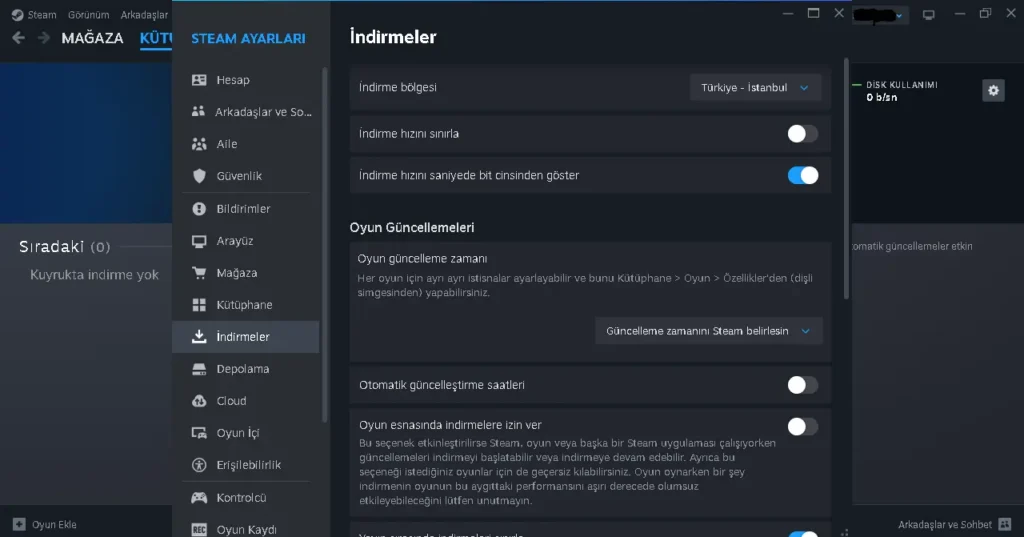Click the DİSK KULLANIMI label
1024x537 pixels.
click(902, 85)
